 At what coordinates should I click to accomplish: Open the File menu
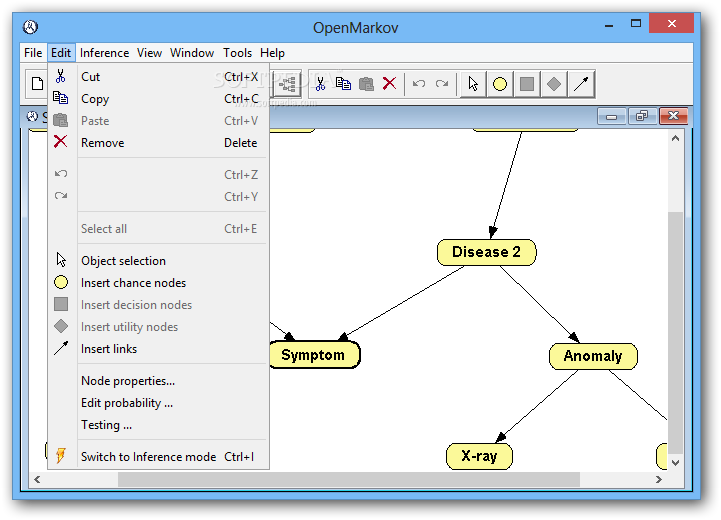33,53
